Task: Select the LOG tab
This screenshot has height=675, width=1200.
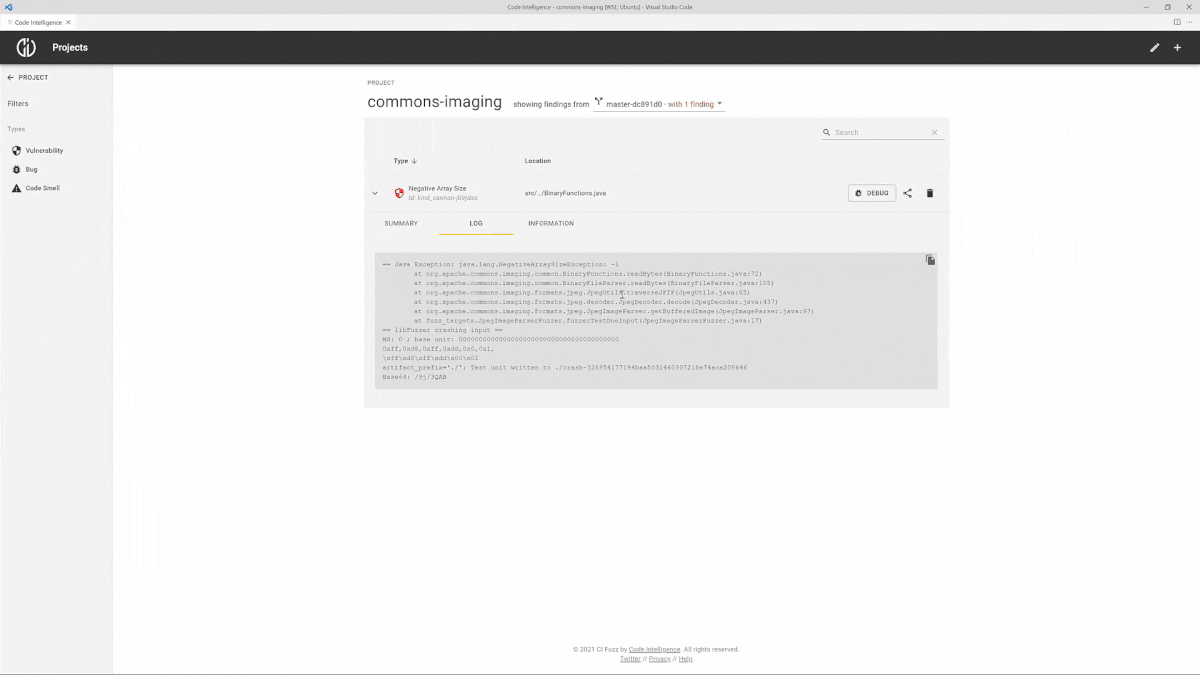Action: click(476, 223)
